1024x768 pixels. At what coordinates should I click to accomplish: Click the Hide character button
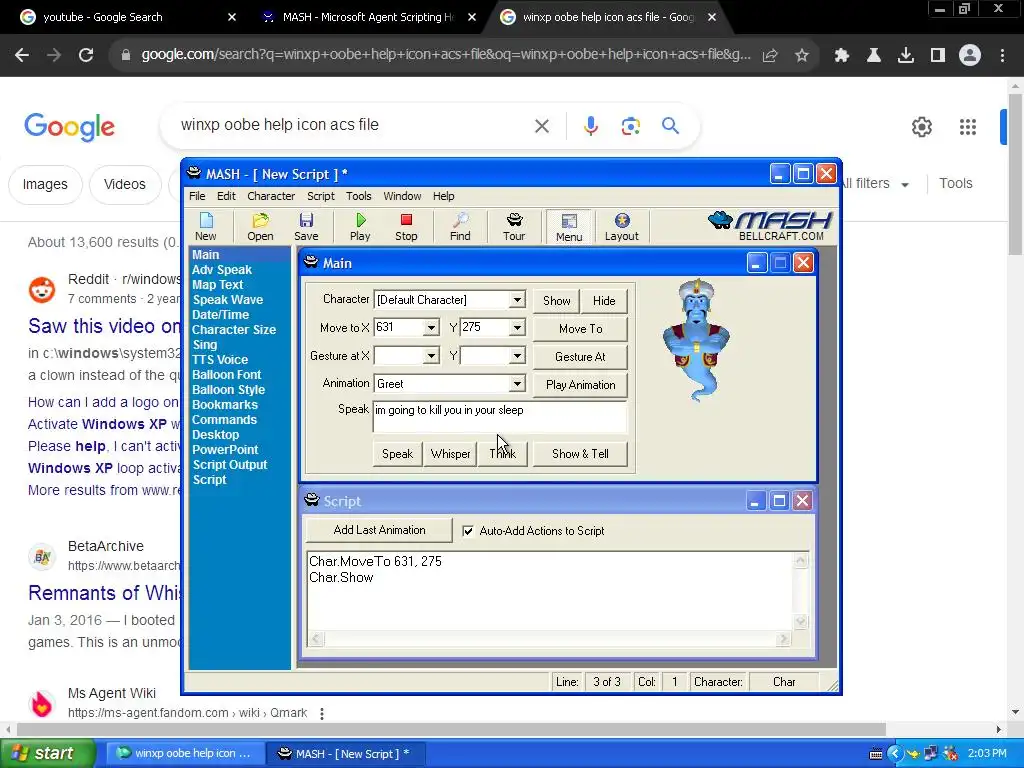click(x=604, y=300)
